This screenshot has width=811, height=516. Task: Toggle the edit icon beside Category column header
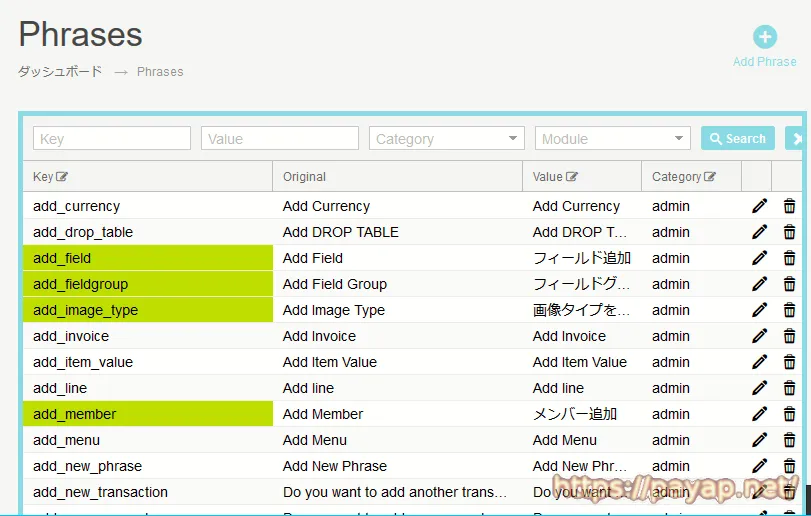710,177
